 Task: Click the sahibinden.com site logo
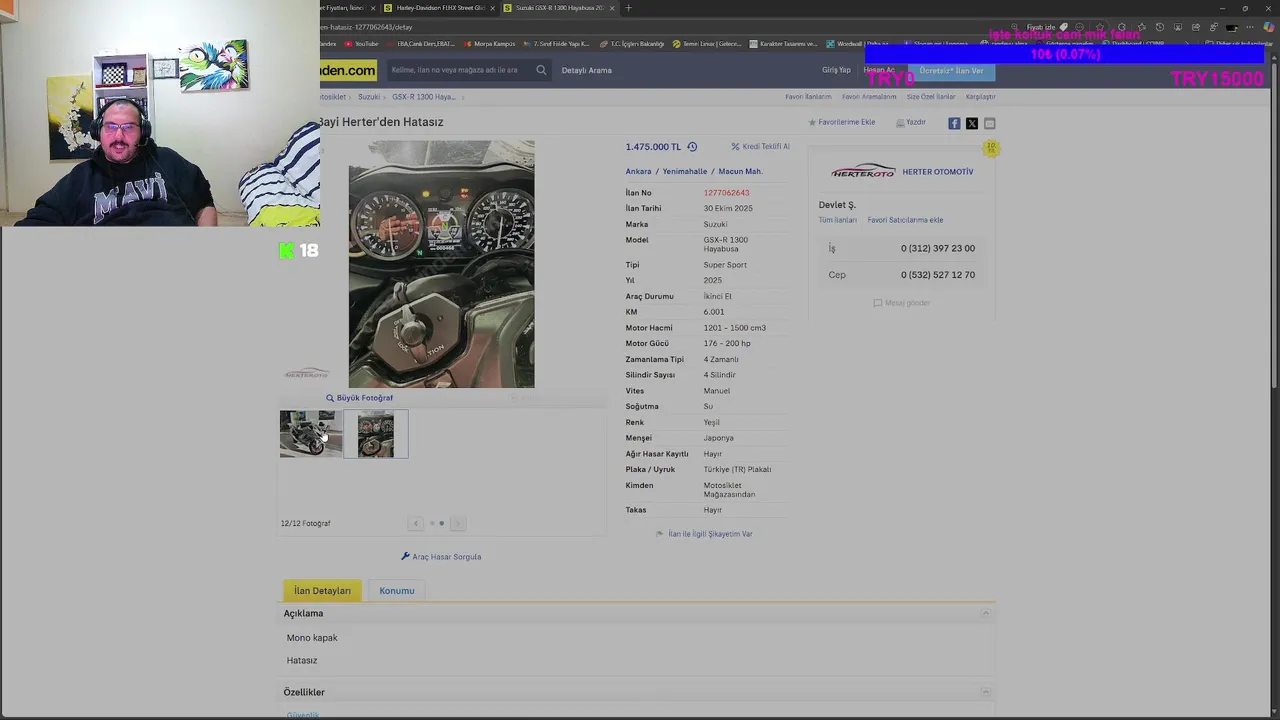(x=348, y=70)
